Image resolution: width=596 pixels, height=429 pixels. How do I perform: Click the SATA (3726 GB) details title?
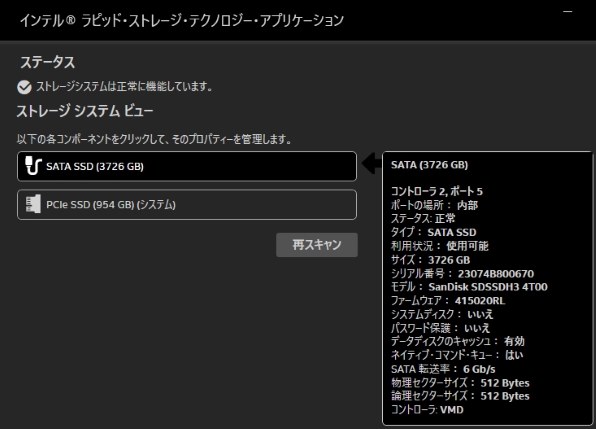[x=430, y=165]
